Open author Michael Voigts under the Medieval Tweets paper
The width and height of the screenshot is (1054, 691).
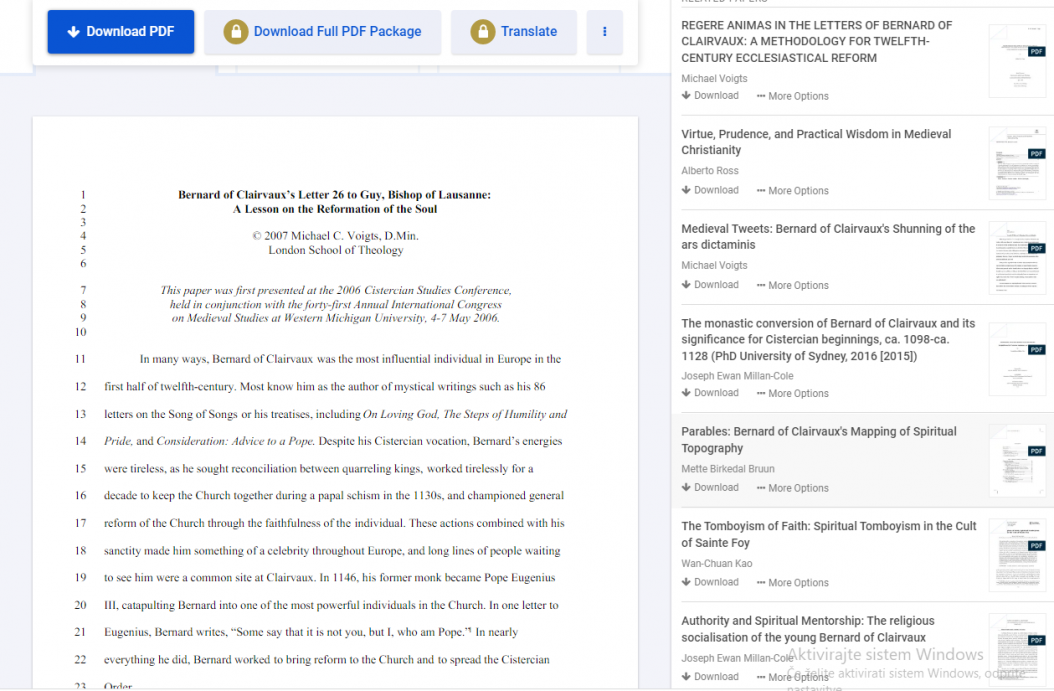point(714,266)
